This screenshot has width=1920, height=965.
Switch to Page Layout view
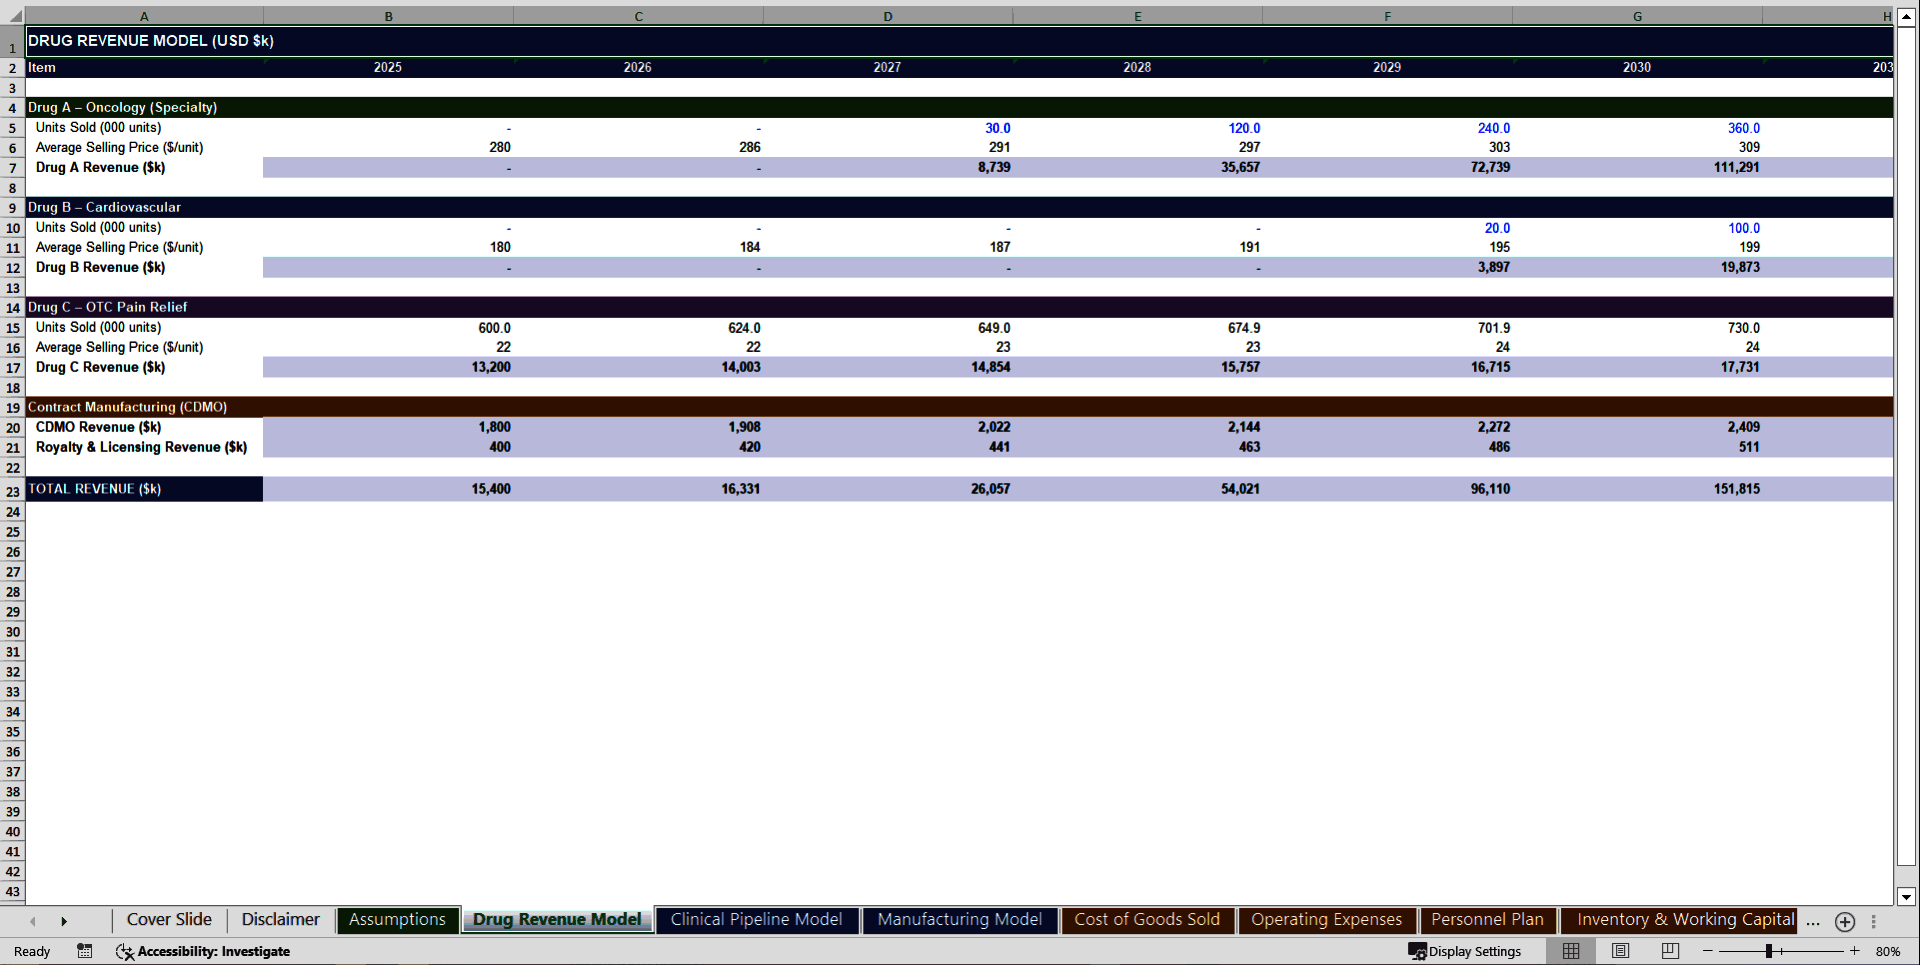pos(1620,951)
